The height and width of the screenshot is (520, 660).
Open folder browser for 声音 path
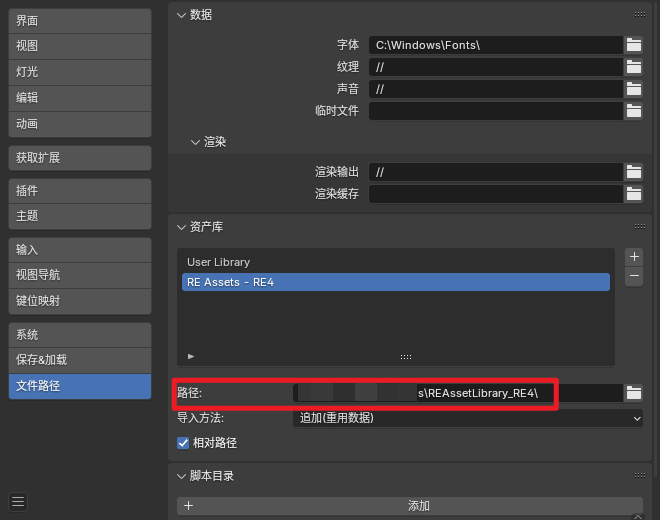pos(633,89)
